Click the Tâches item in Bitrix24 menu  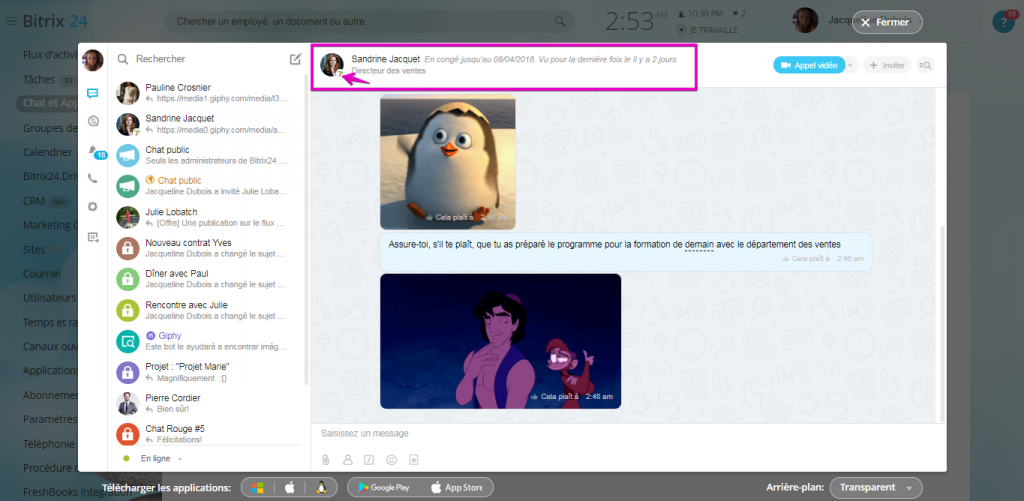(x=39, y=79)
